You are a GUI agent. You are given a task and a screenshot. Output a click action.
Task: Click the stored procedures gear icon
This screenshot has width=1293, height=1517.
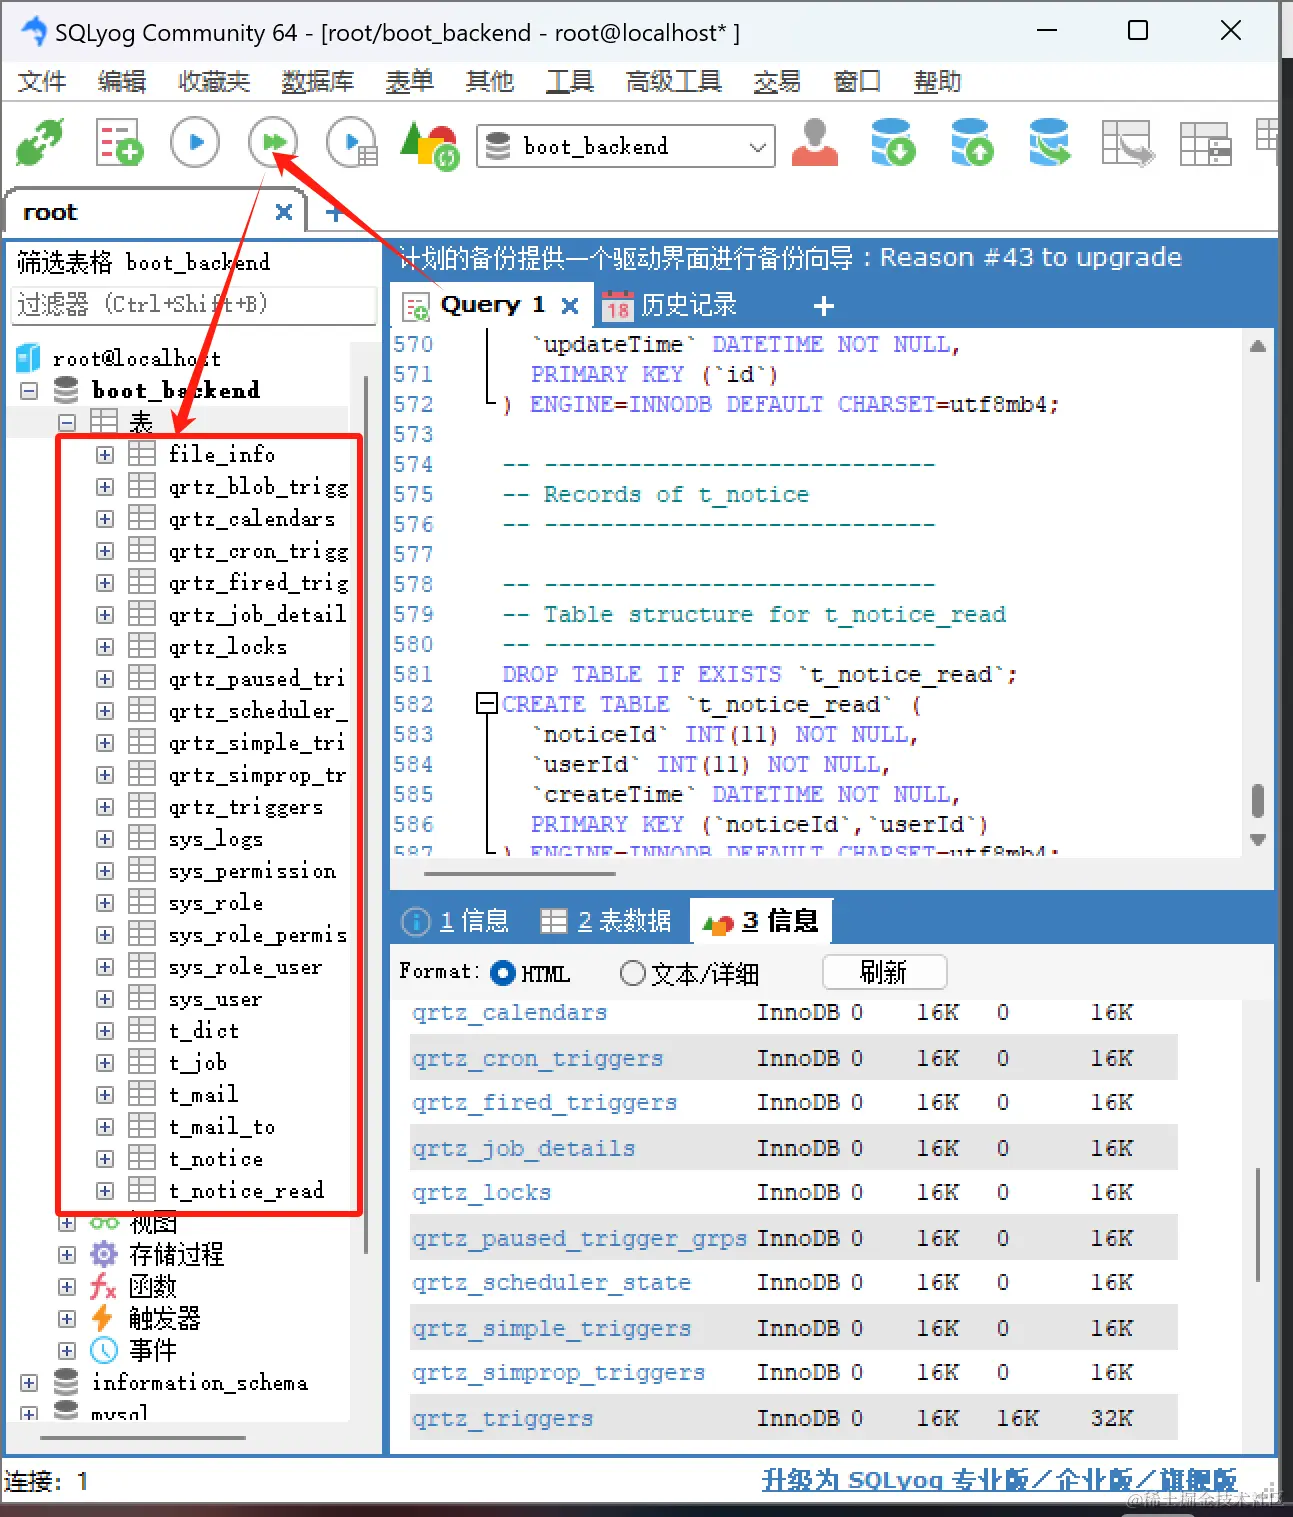(104, 1254)
